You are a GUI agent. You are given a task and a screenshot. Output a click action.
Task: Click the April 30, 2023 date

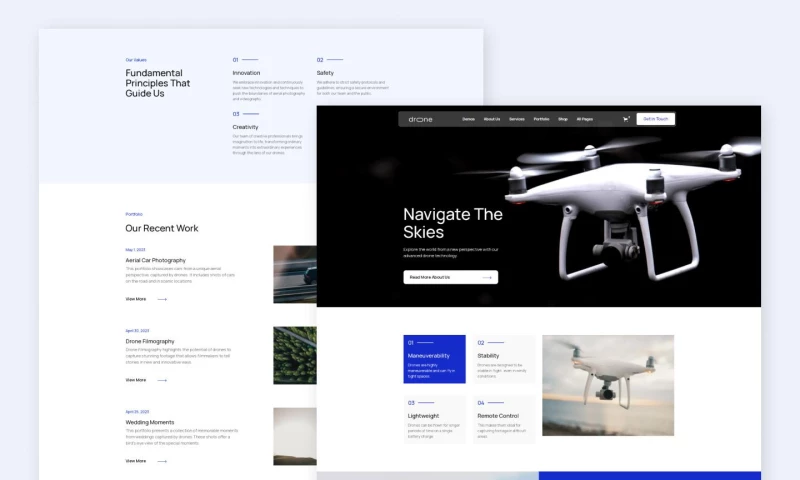(137, 331)
